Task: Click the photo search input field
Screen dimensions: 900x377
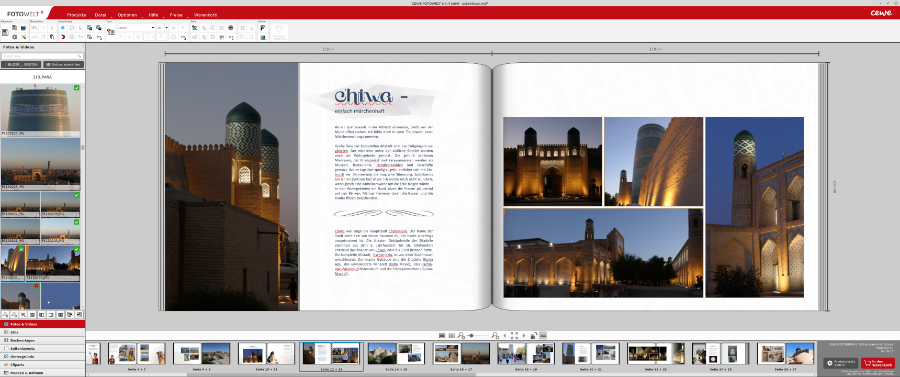Action: pos(42,56)
